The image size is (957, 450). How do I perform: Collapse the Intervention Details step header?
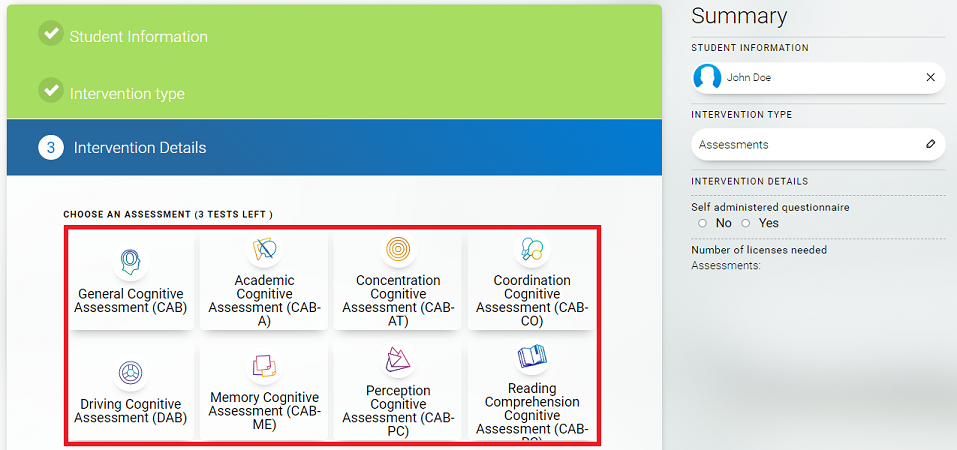point(140,148)
